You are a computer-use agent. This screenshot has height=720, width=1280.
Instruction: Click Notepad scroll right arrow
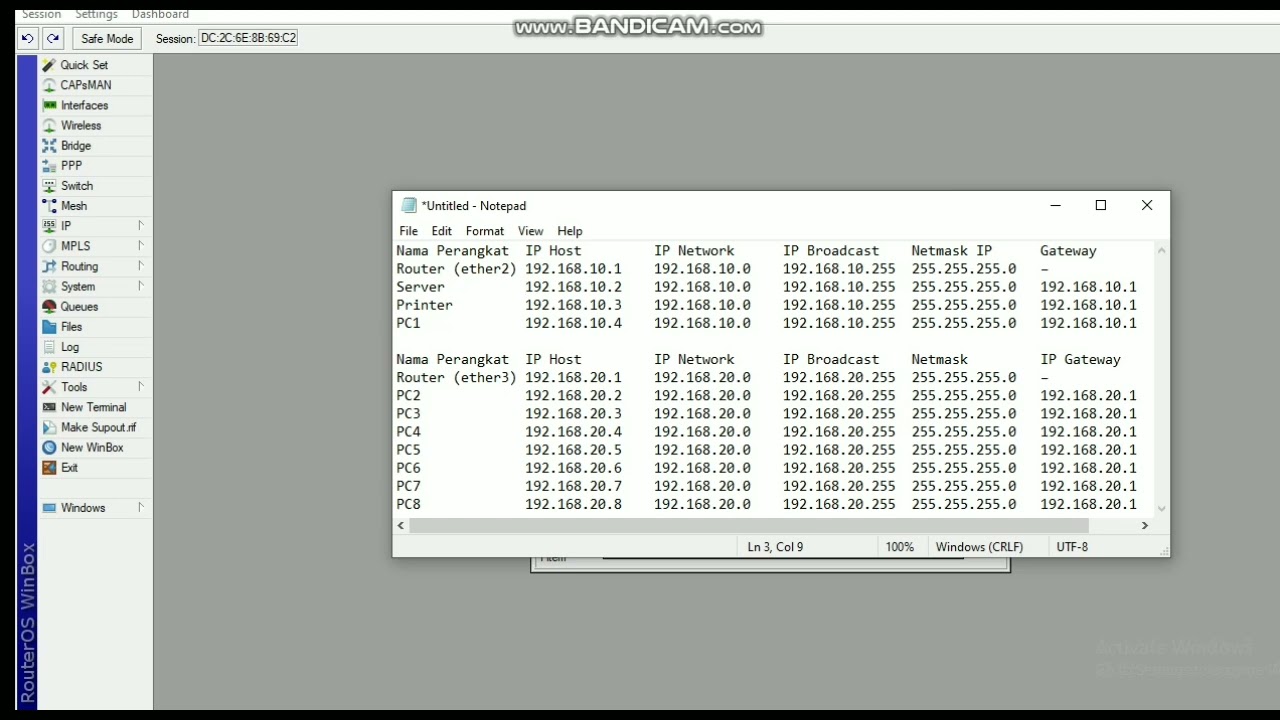(1145, 525)
